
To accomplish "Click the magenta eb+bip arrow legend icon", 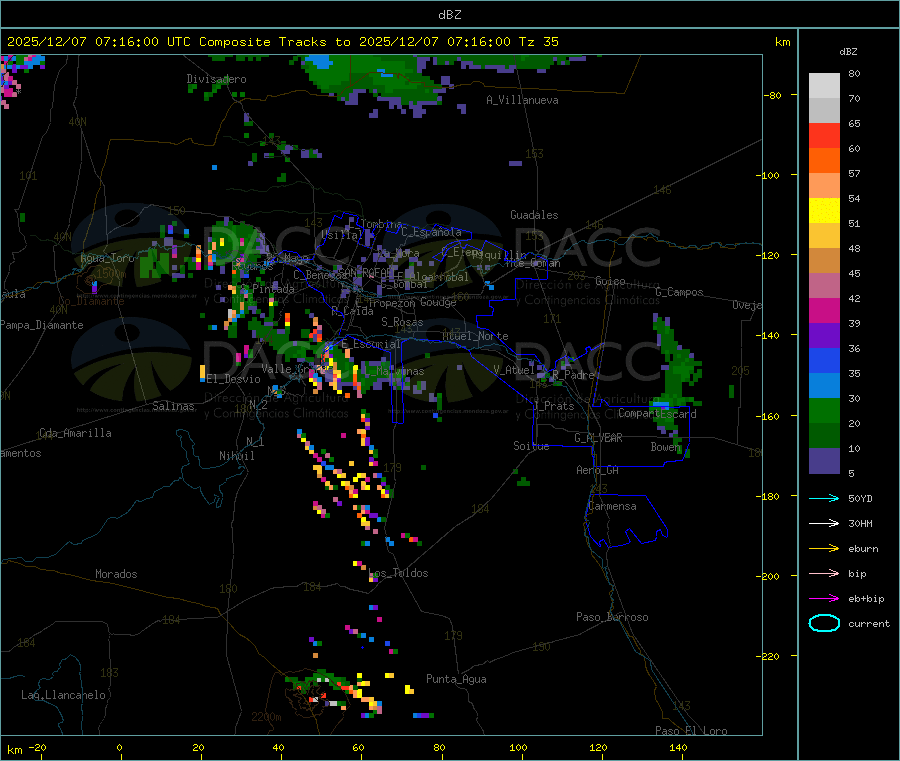I will click(824, 599).
